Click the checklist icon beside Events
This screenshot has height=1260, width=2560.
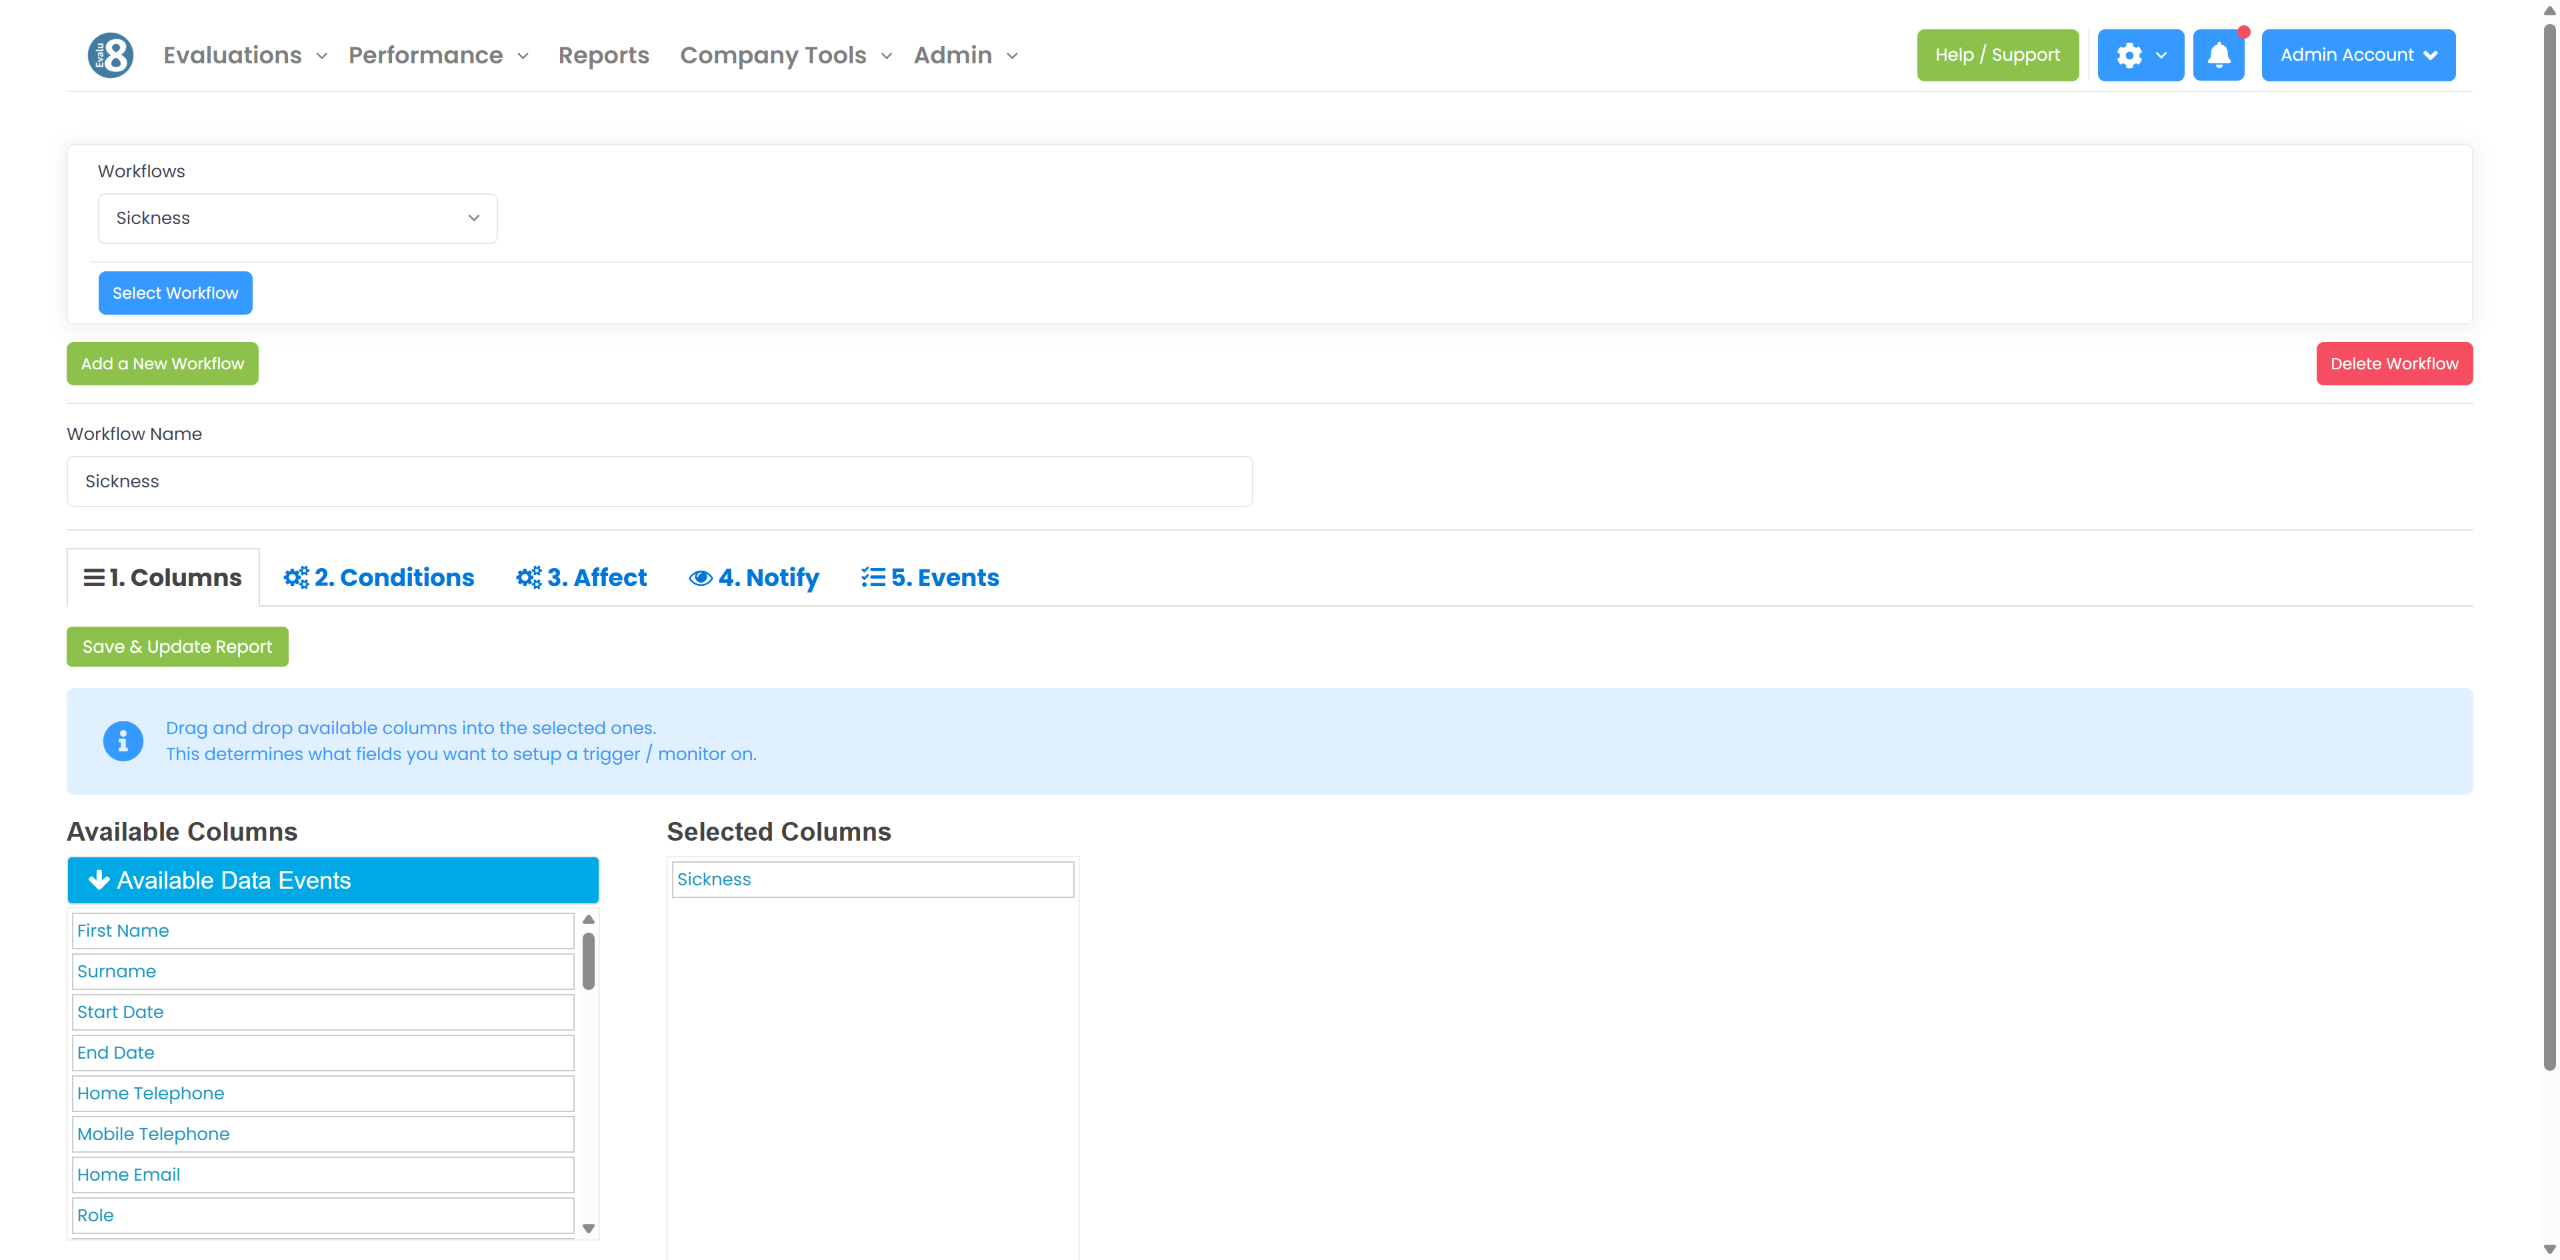pos(872,578)
